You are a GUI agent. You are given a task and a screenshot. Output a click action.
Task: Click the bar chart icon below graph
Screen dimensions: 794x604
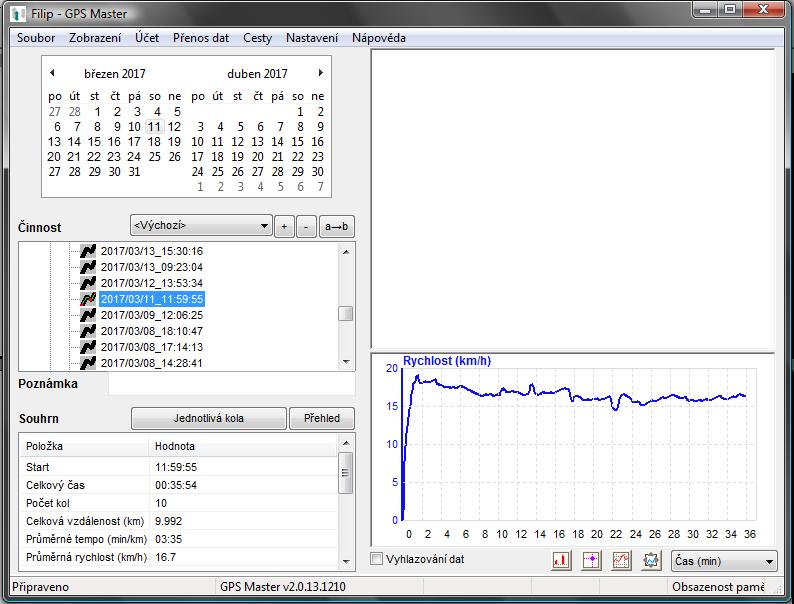tap(561, 561)
